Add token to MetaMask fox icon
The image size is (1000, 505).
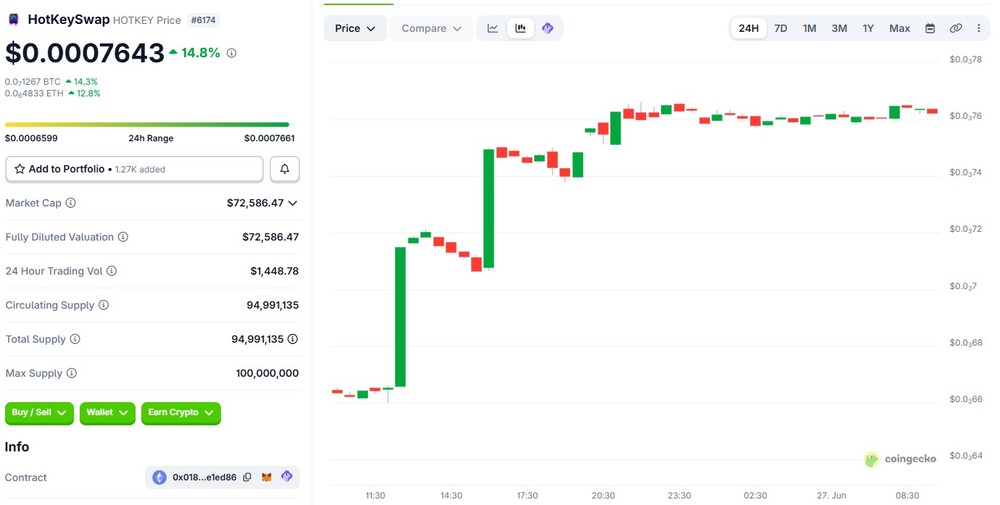point(267,477)
